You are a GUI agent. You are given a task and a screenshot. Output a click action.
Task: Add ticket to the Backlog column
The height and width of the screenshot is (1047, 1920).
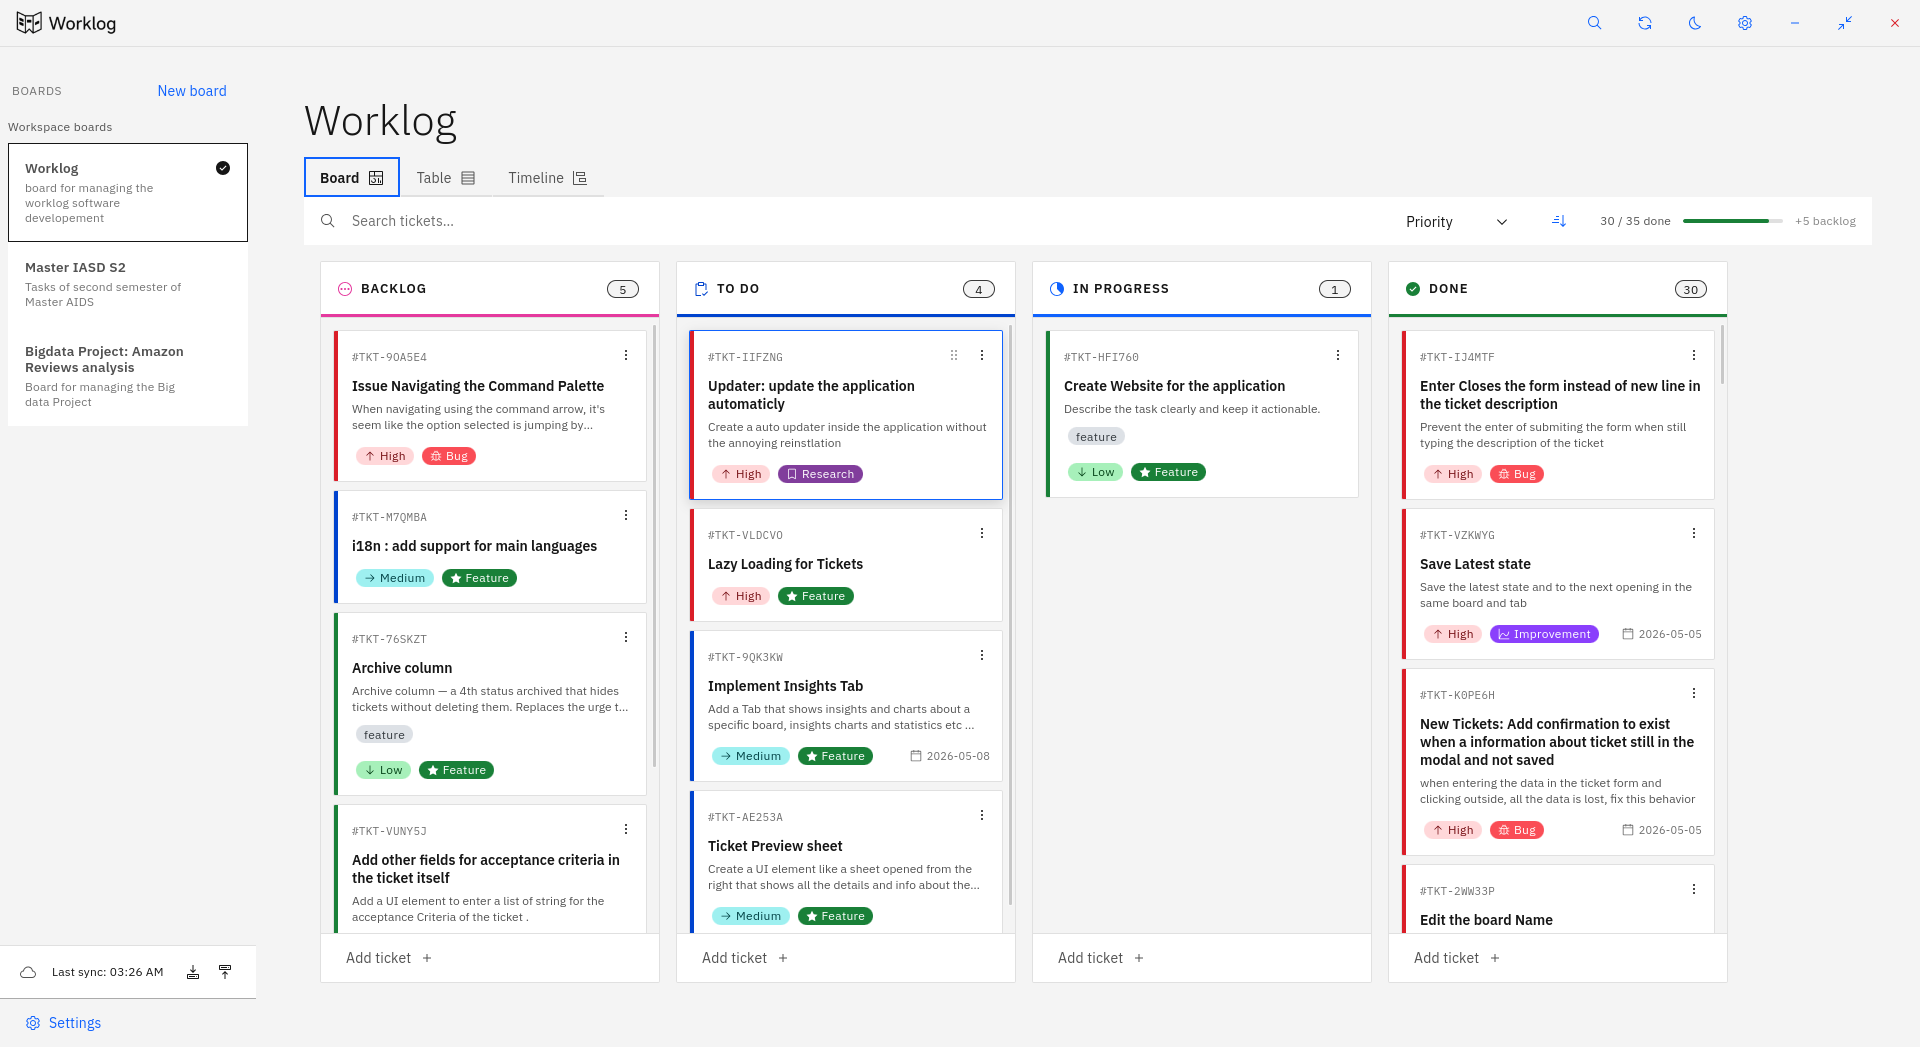[389, 958]
